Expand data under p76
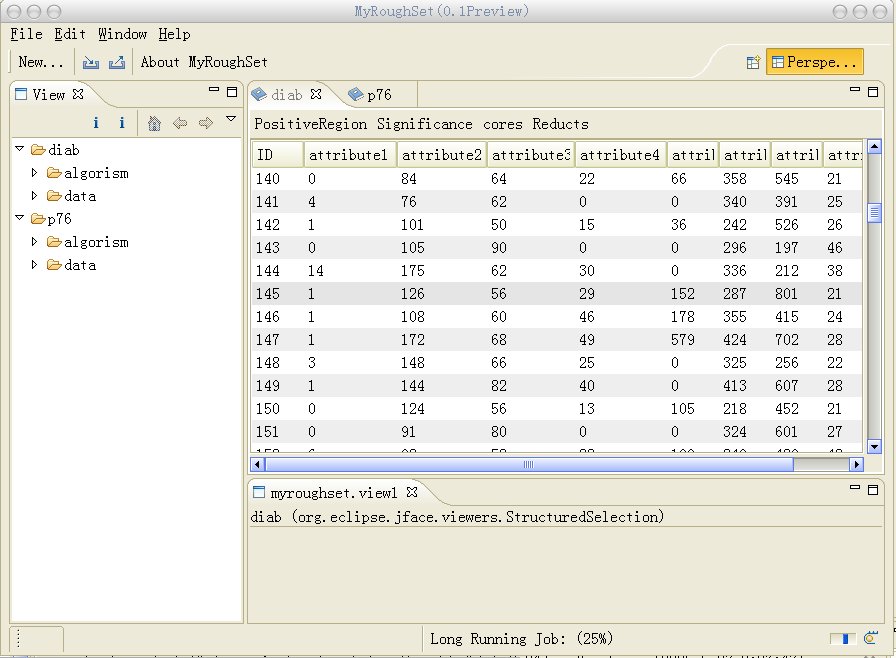This screenshot has width=896, height=658. point(34,264)
